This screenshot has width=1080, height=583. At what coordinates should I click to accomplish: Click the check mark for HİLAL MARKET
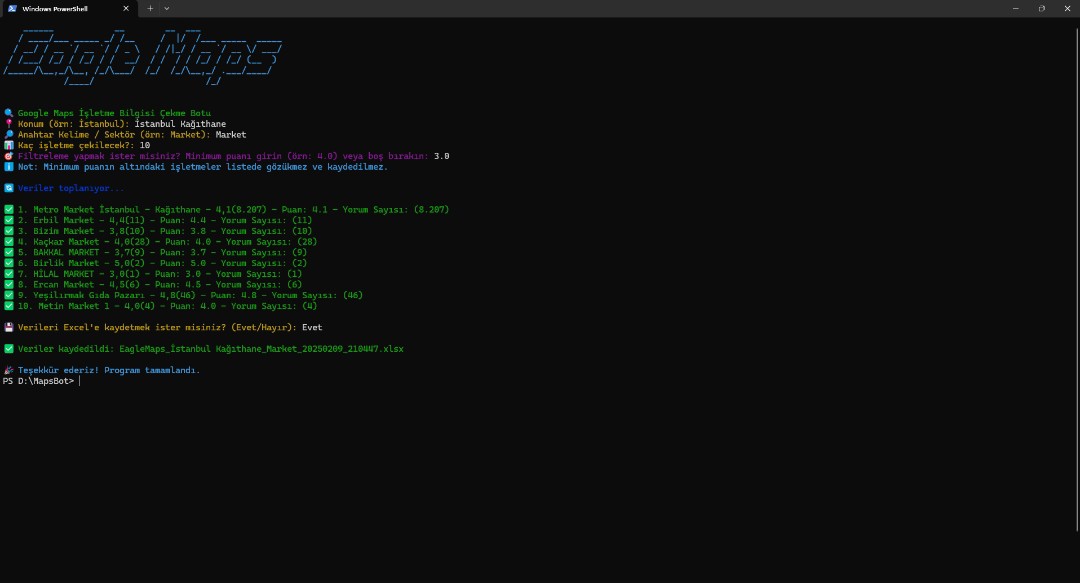click(9, 274)
